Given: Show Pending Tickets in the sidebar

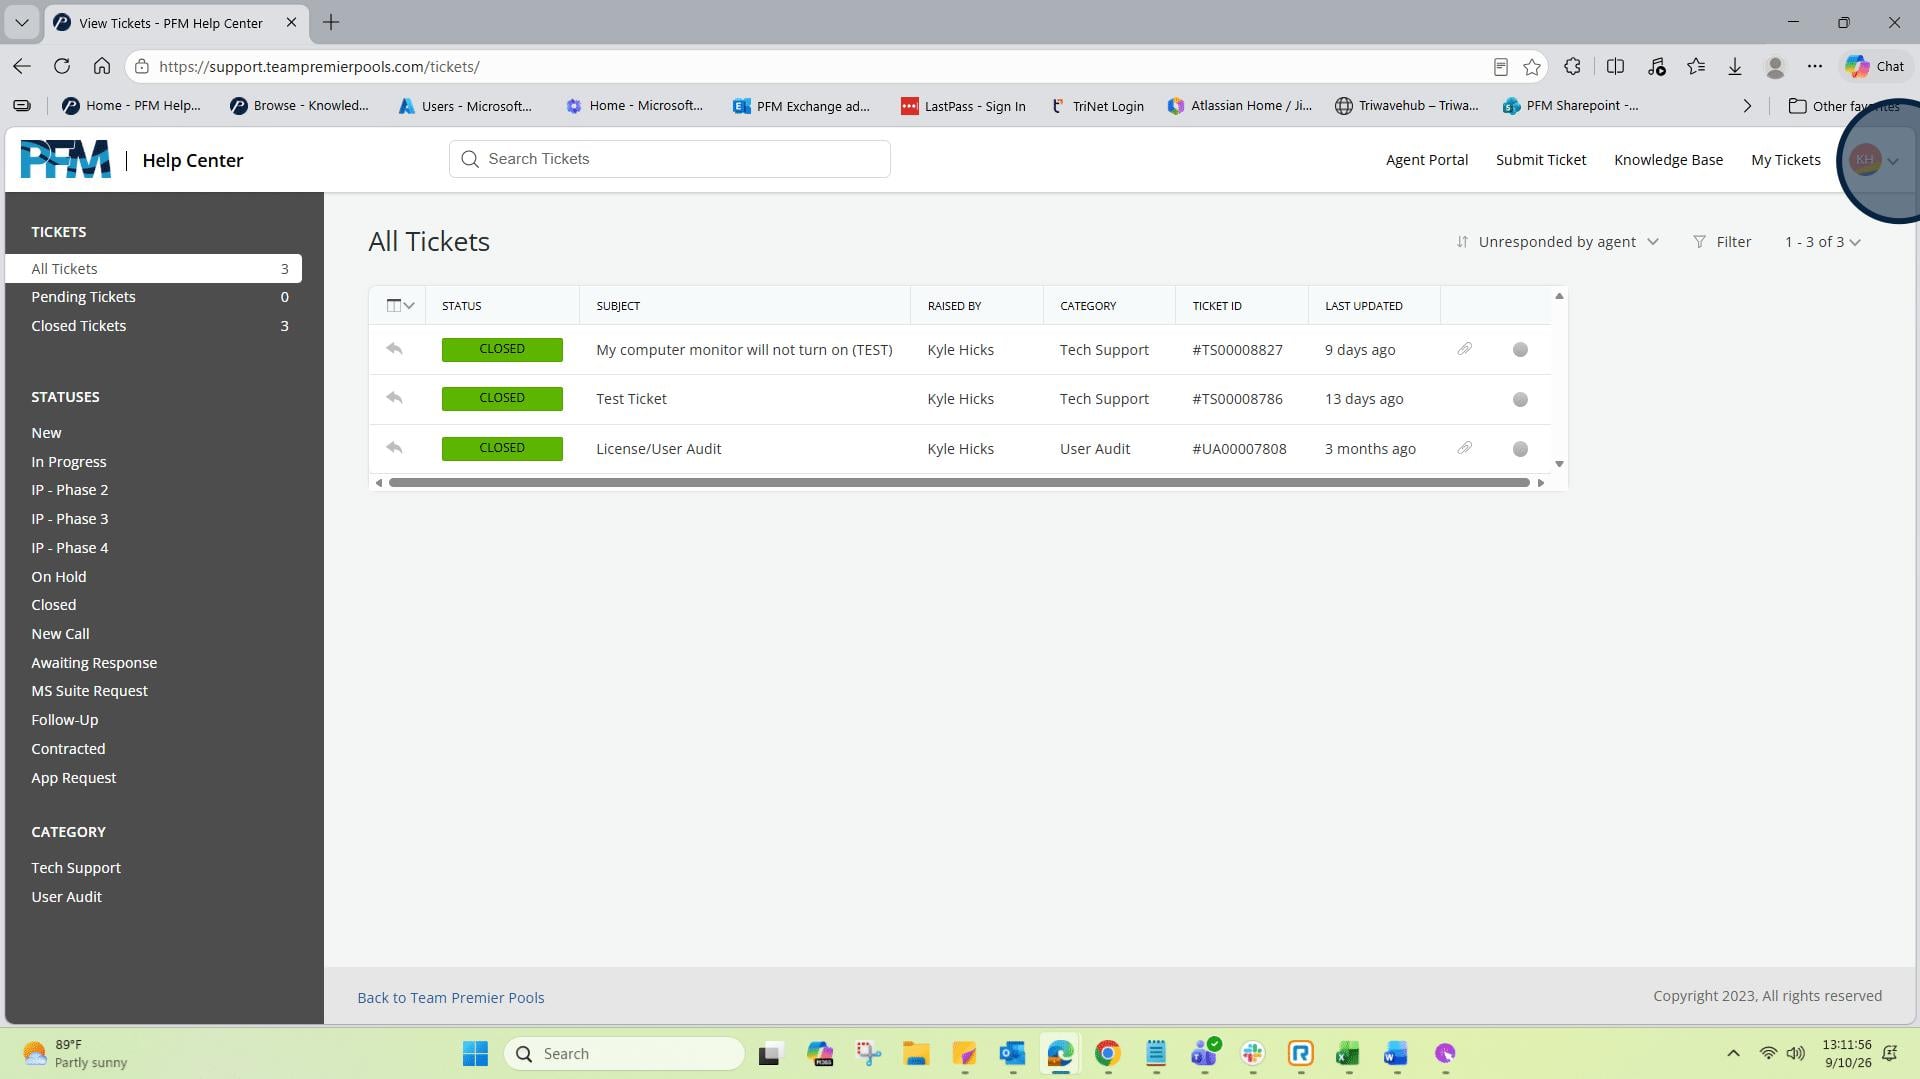Looking at the screenshot, I should pyautogui.click(x=160, y=297).
